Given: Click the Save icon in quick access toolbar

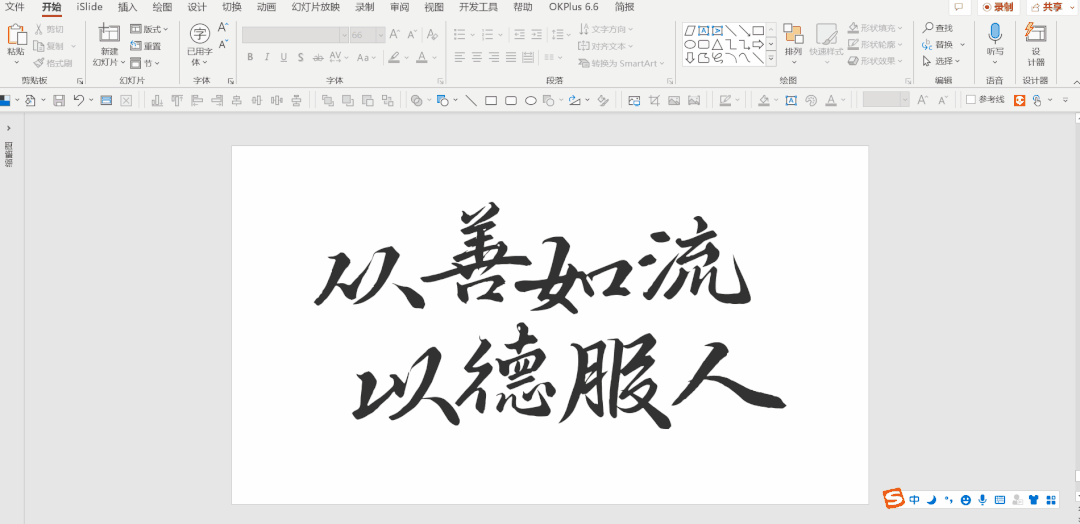Looking at the screenshot, I should click(x=59, y=101).
